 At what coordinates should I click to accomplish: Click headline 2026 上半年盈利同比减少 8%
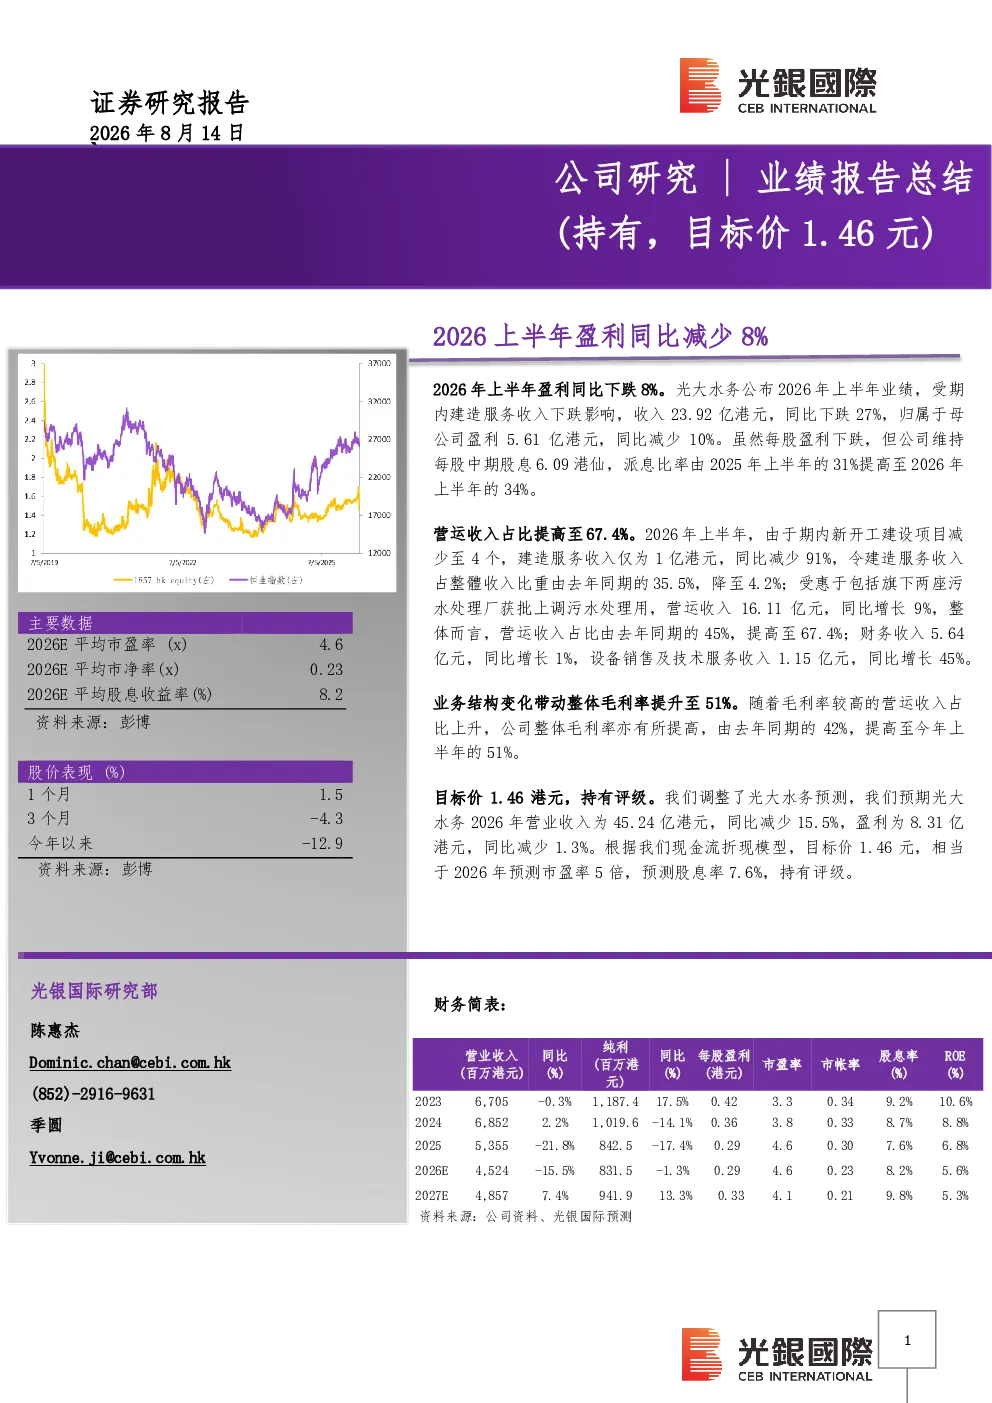(600, 336)
